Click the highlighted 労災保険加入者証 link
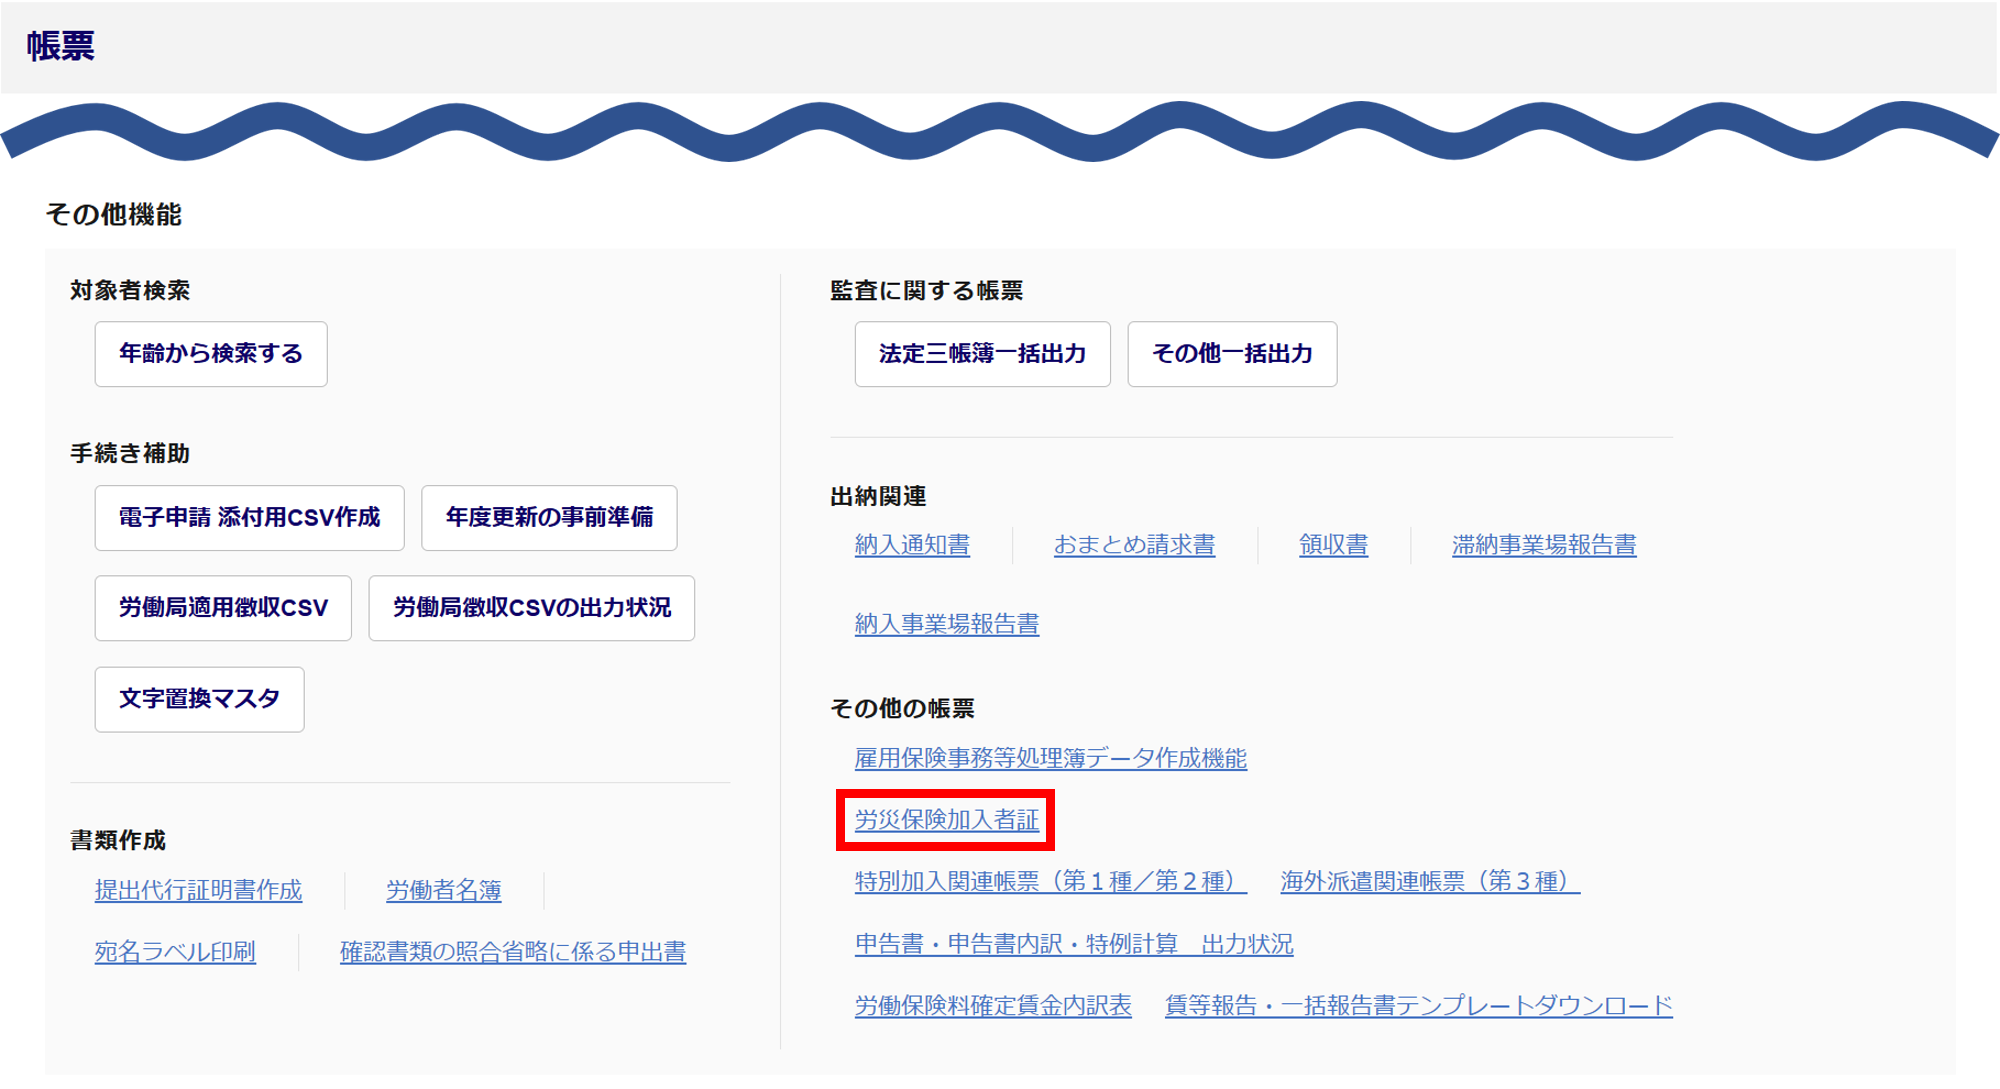The image size is (2000, 1089). (946, 820)
